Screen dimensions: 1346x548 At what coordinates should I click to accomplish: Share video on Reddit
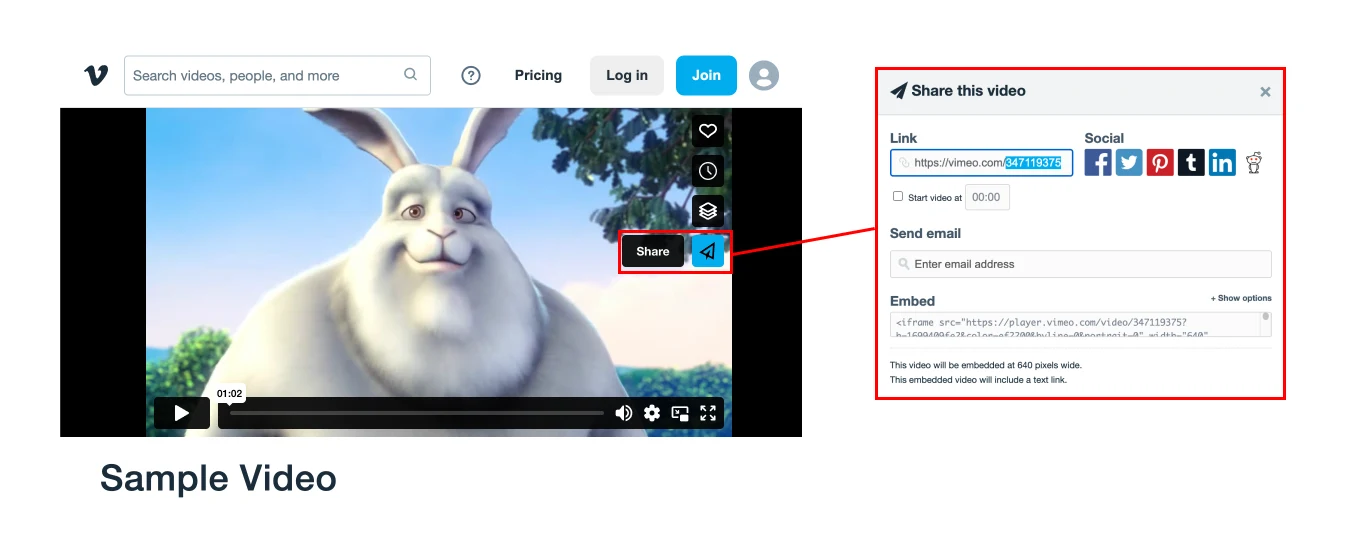pyautogui.click(x=1254, y=162)
